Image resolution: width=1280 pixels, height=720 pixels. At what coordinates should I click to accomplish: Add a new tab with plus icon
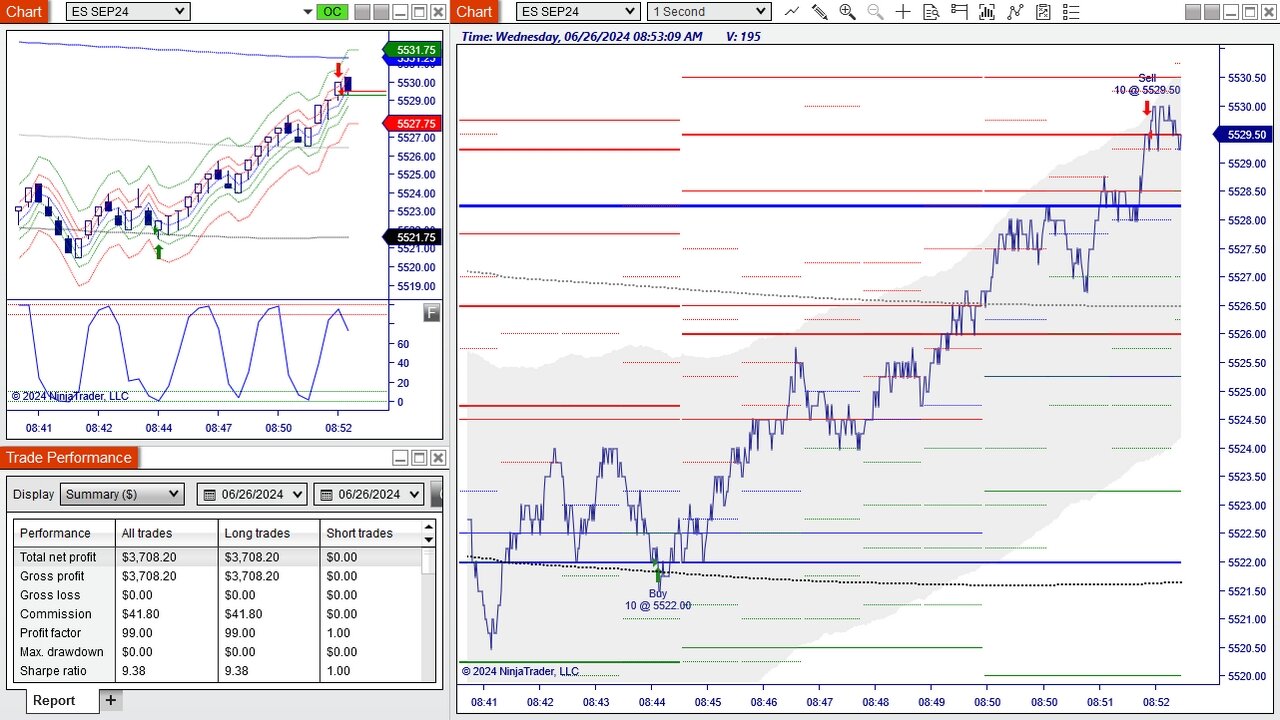[x=111, y=700]
